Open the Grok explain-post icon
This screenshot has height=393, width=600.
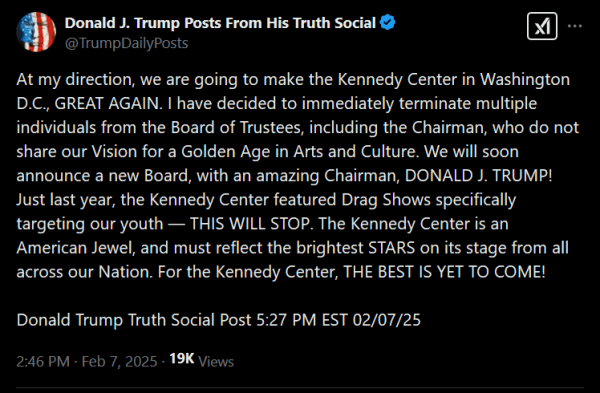click(542, 26)
